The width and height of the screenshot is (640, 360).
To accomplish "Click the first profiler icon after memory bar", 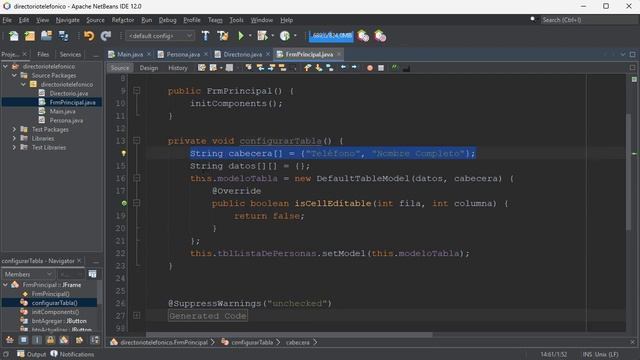I will pos(362,36).
